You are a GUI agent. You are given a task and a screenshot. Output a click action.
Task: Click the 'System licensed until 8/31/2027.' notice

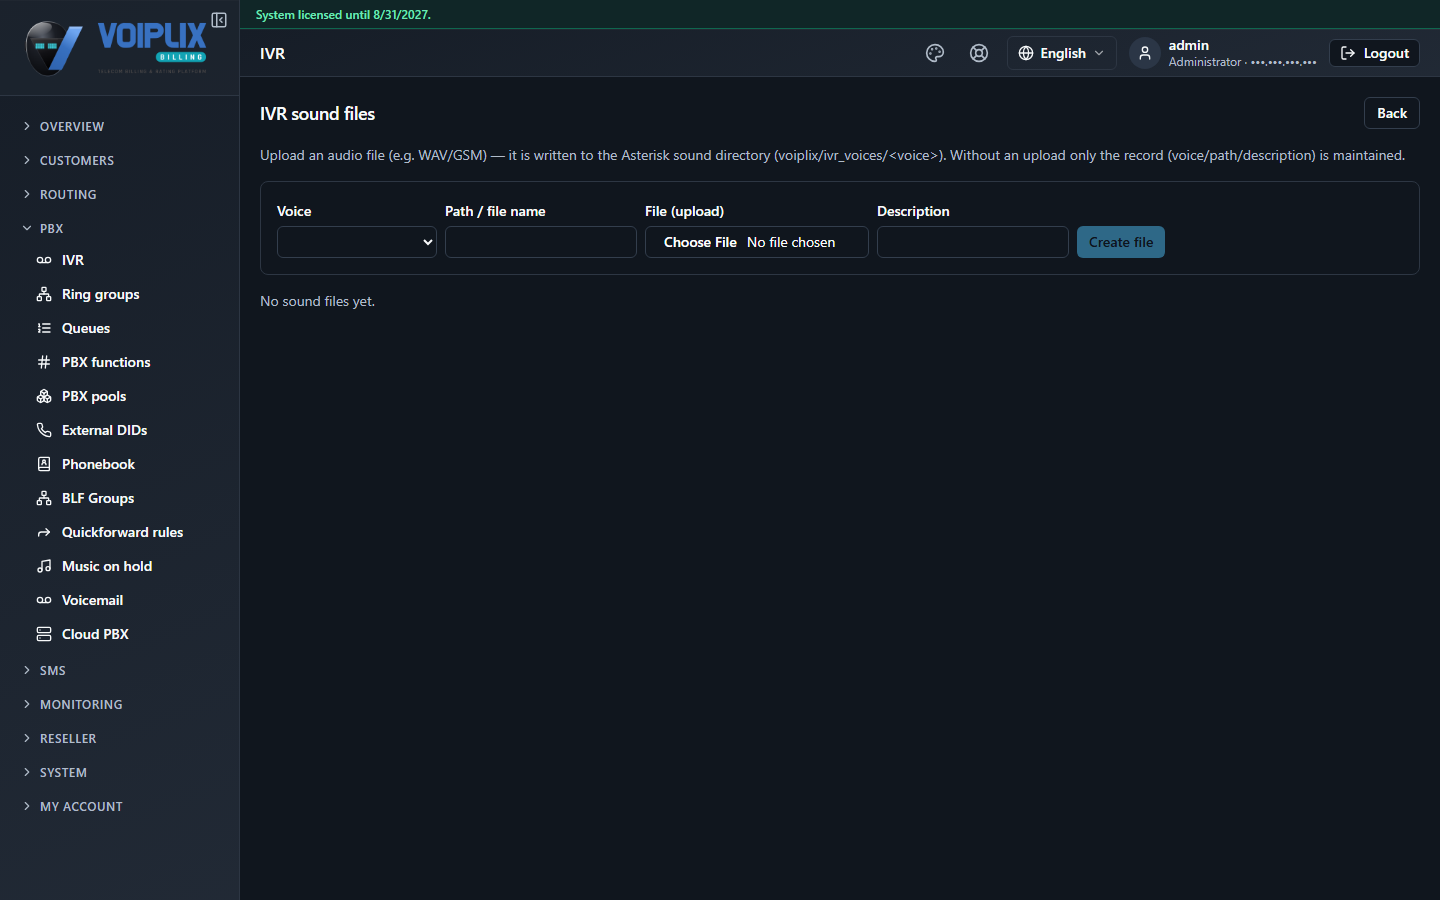(343, 15)
